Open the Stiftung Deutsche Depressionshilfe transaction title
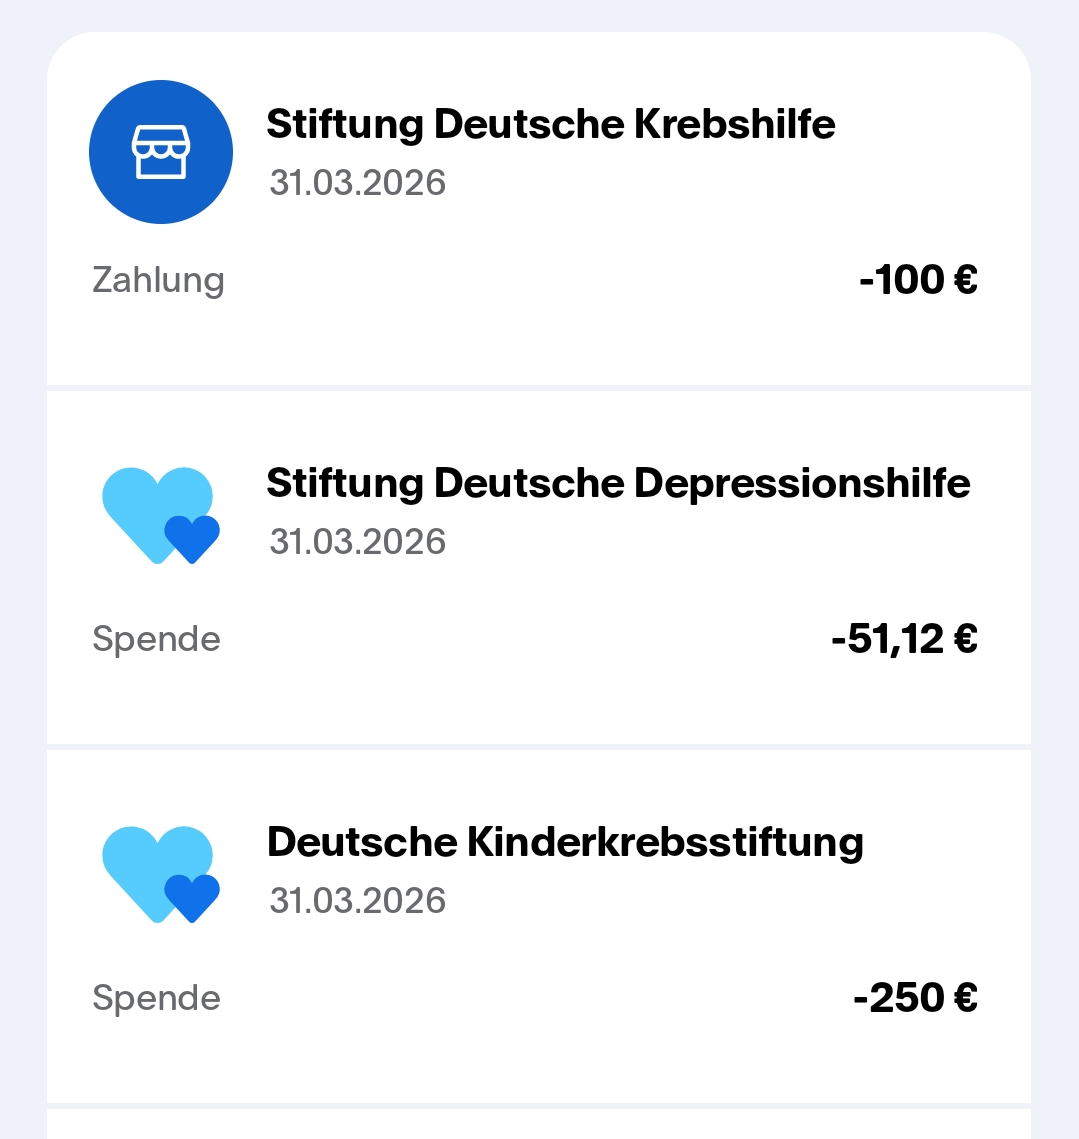 point(618,483)
